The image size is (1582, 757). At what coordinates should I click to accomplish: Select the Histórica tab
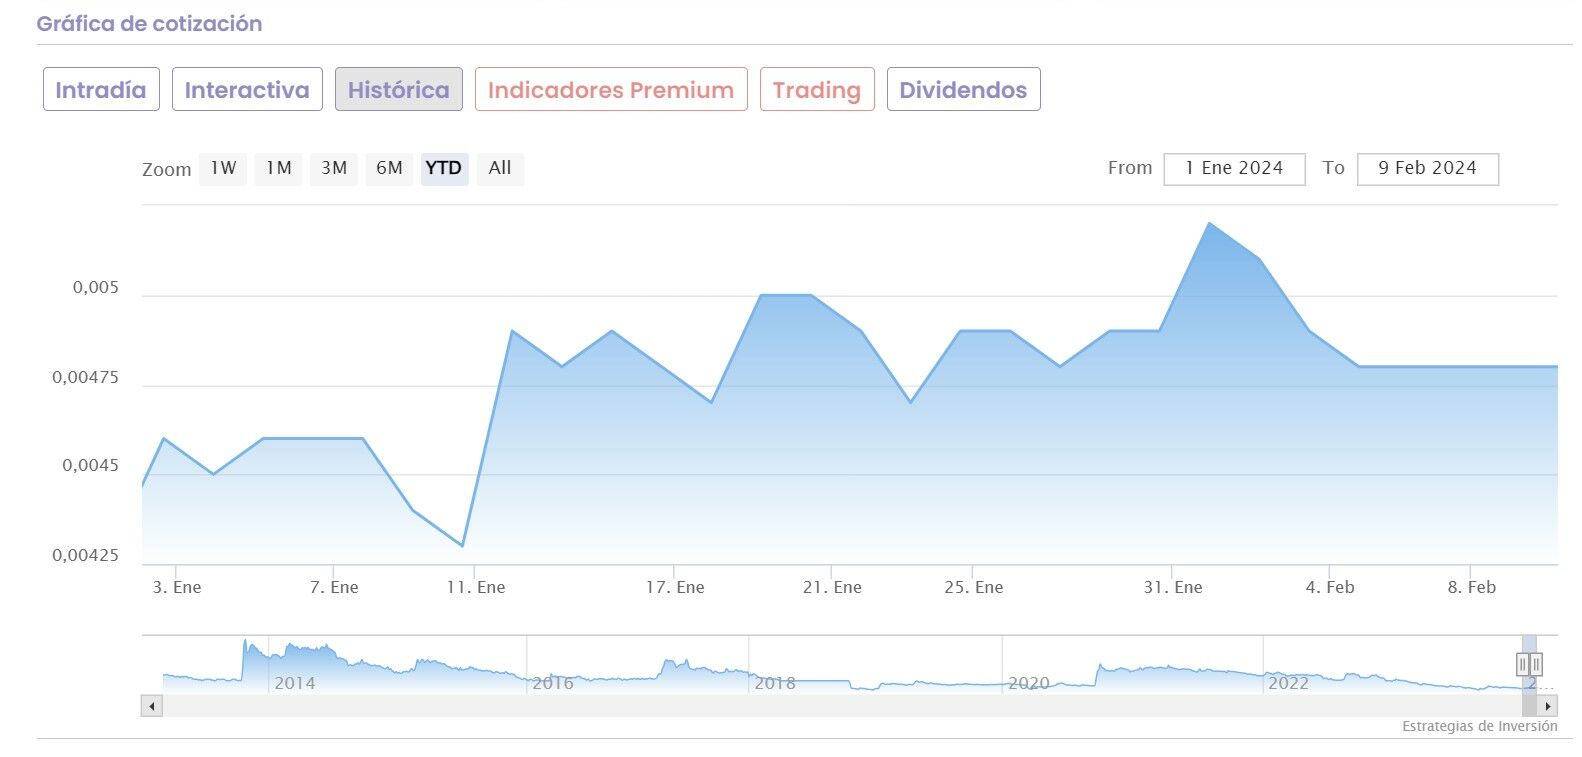pos(398,90)
